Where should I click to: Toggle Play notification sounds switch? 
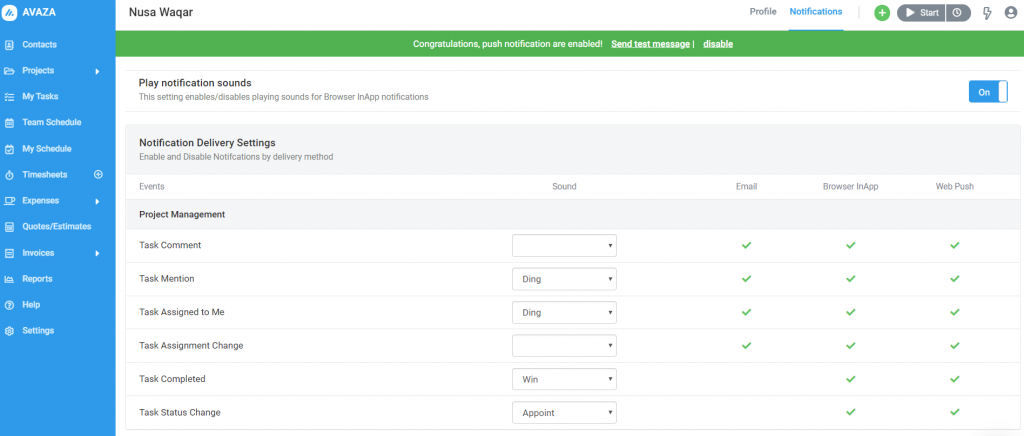click(988, 92)
